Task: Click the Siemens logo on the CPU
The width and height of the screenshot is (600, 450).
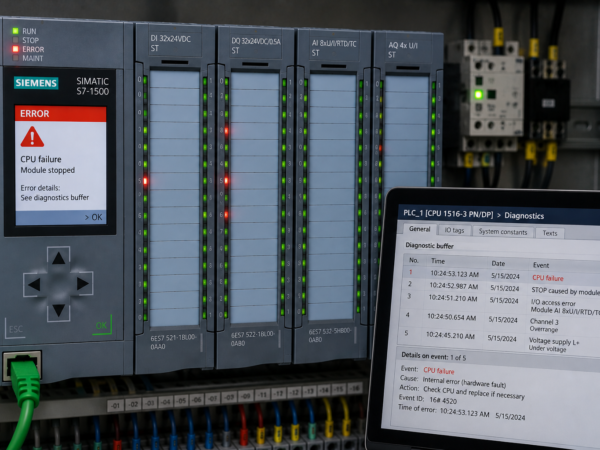Action: coord(36,83)
